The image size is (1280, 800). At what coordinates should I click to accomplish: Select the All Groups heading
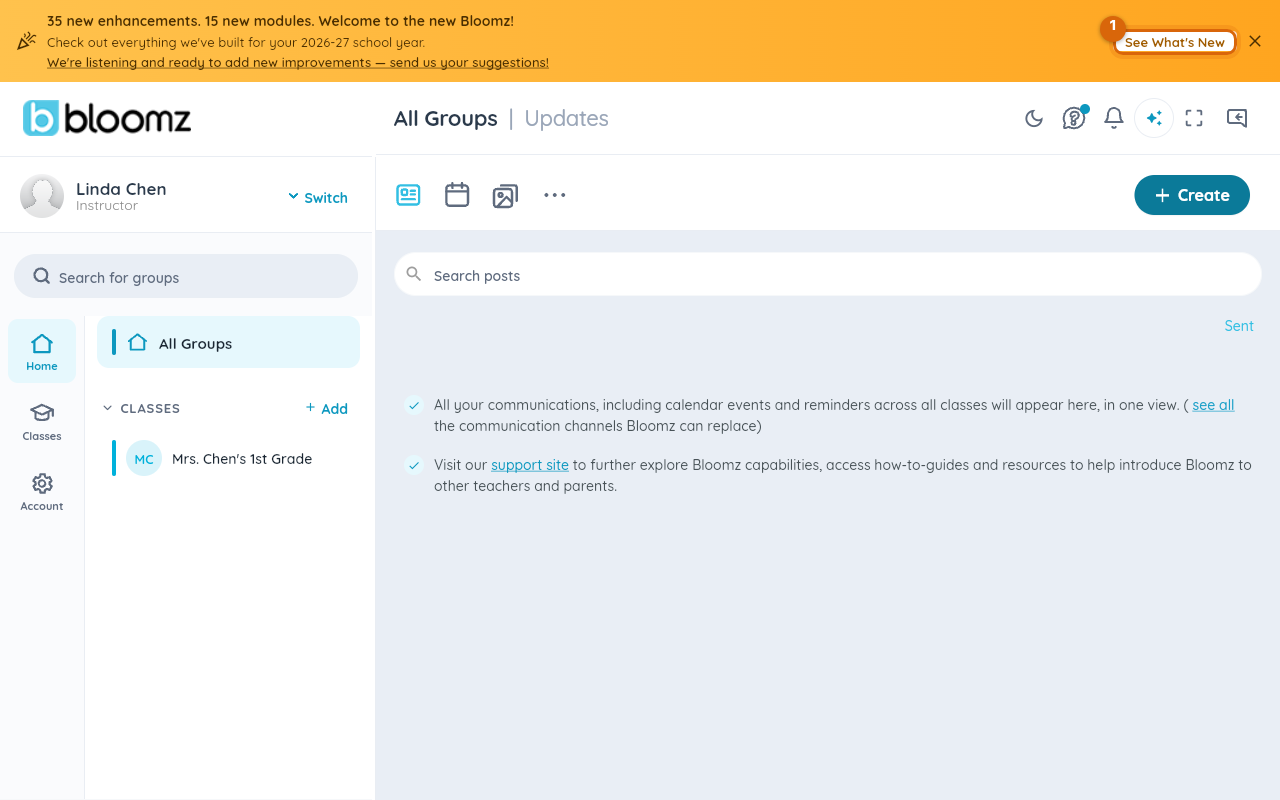click(x=446, y=118)
